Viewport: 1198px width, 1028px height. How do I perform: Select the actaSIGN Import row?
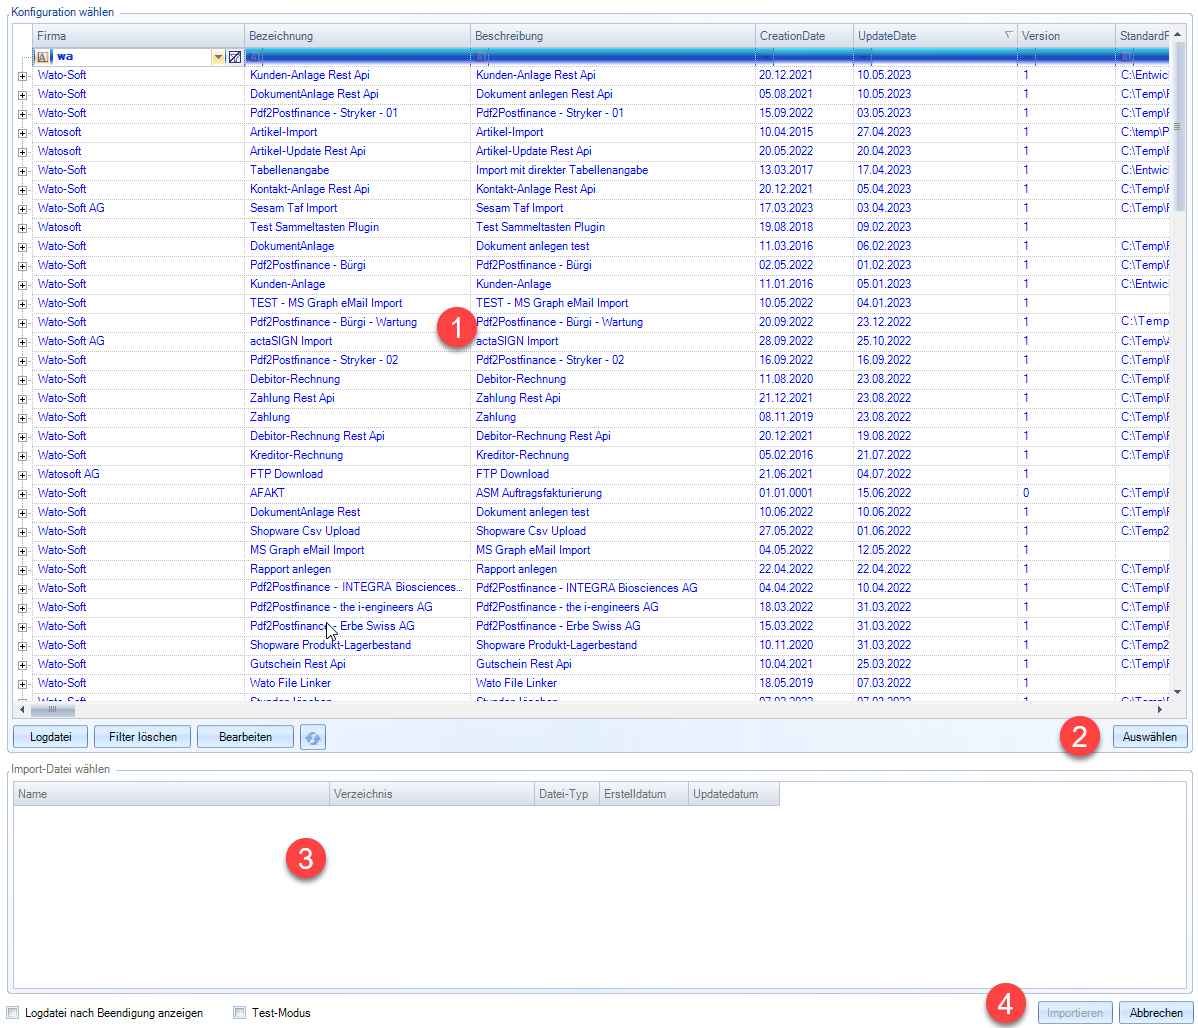tap(290, 341)
